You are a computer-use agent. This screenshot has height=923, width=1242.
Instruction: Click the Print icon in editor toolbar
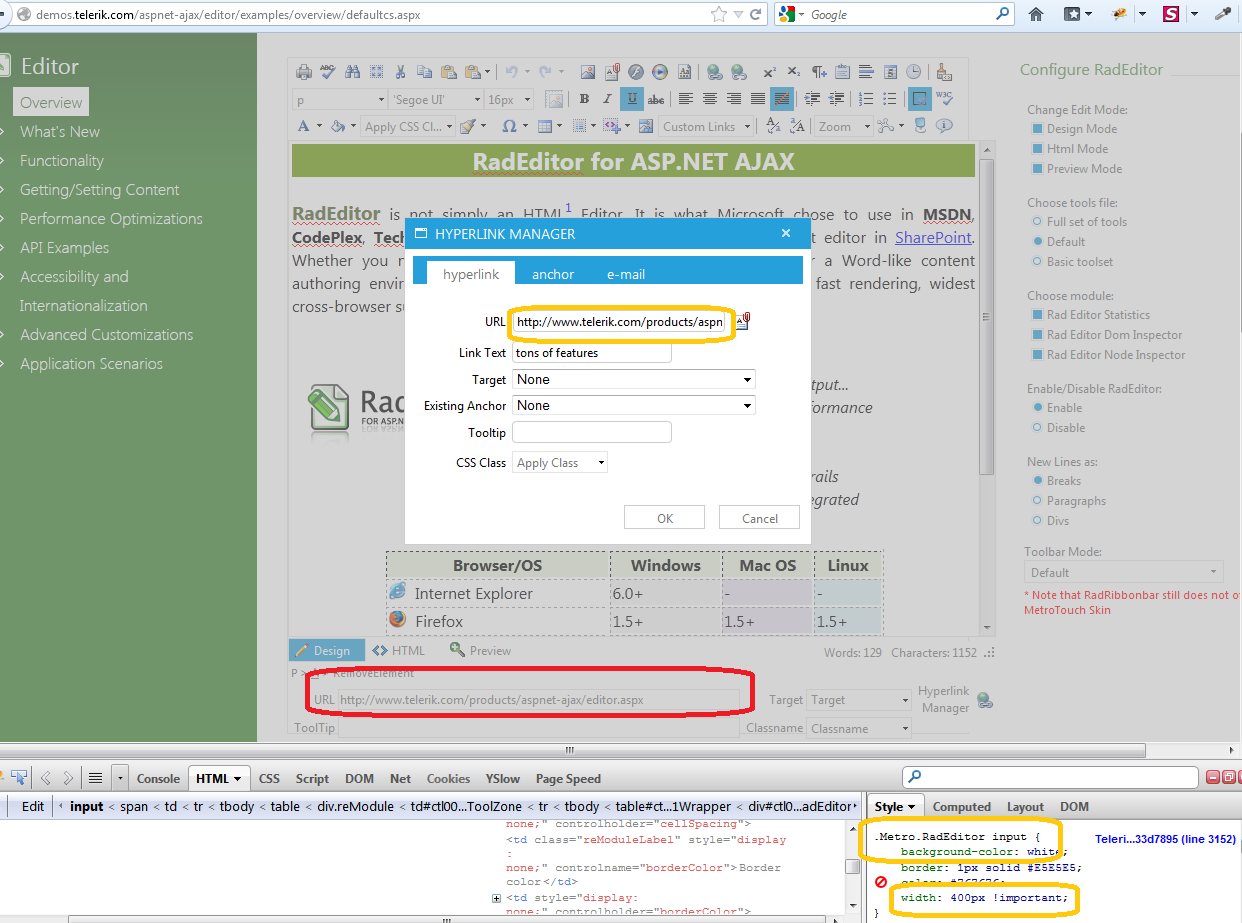304,72
